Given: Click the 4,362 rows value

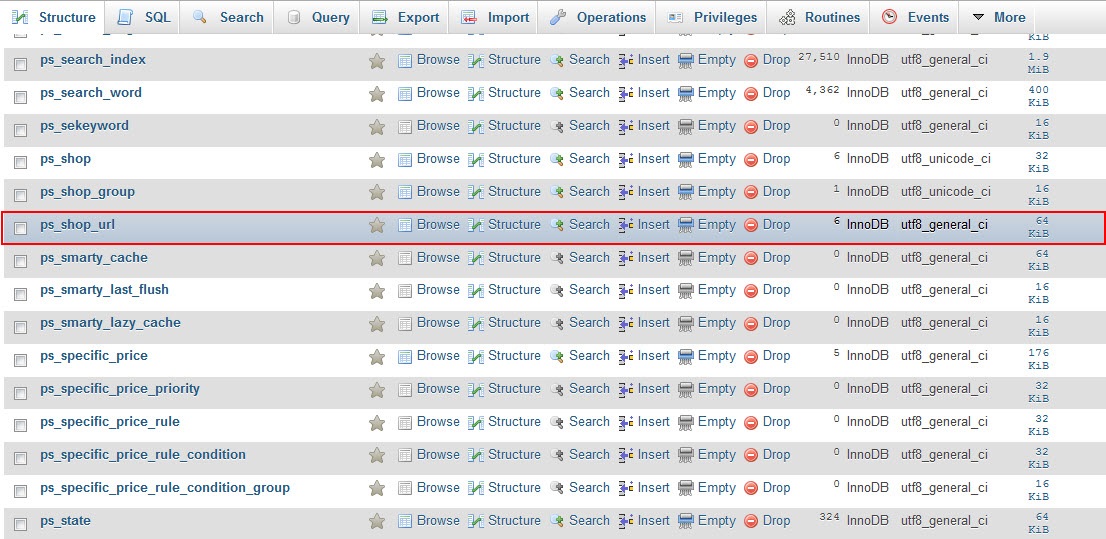Looking at the screenshot, I should pos(824,90).
